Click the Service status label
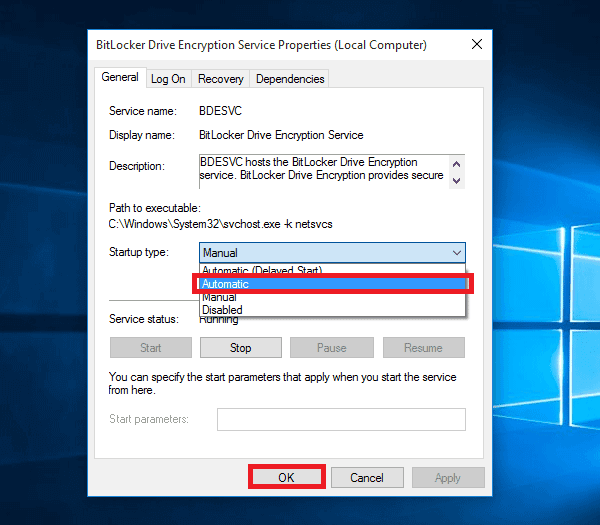Image resolution: width=600 pixels, height=525 pixels. coord(144,319)
